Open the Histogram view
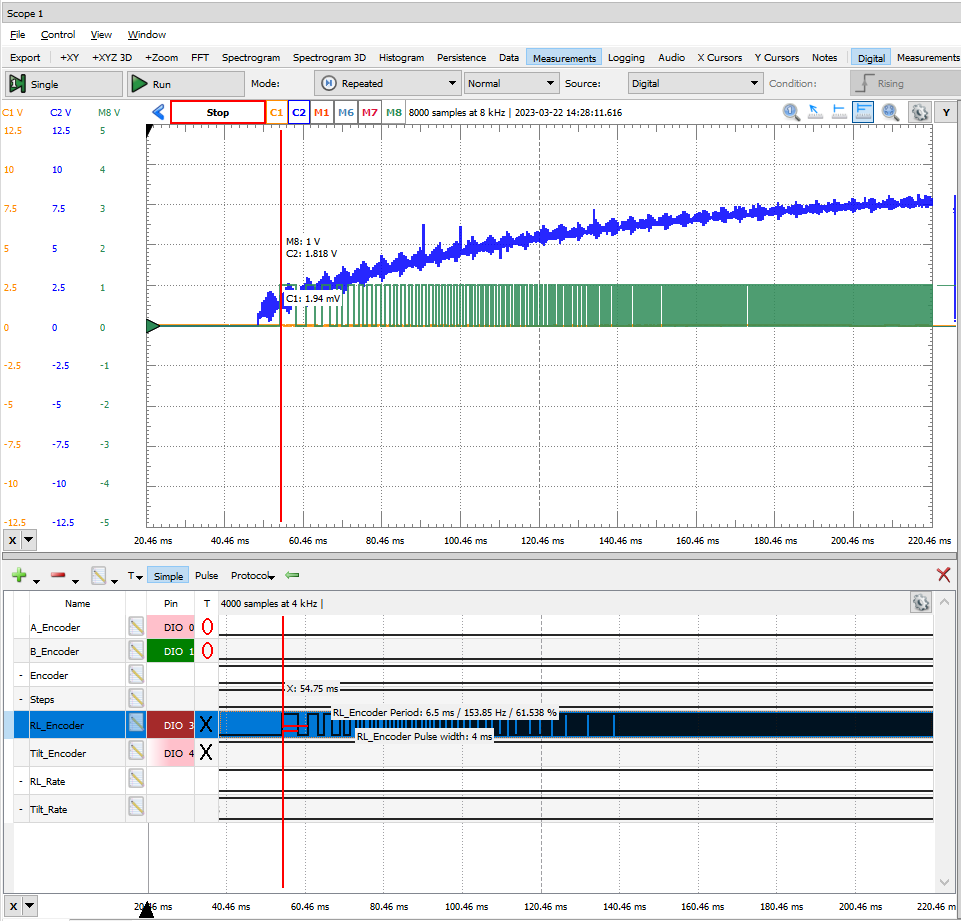The image size is (961, 921). (x=401, y=58)
